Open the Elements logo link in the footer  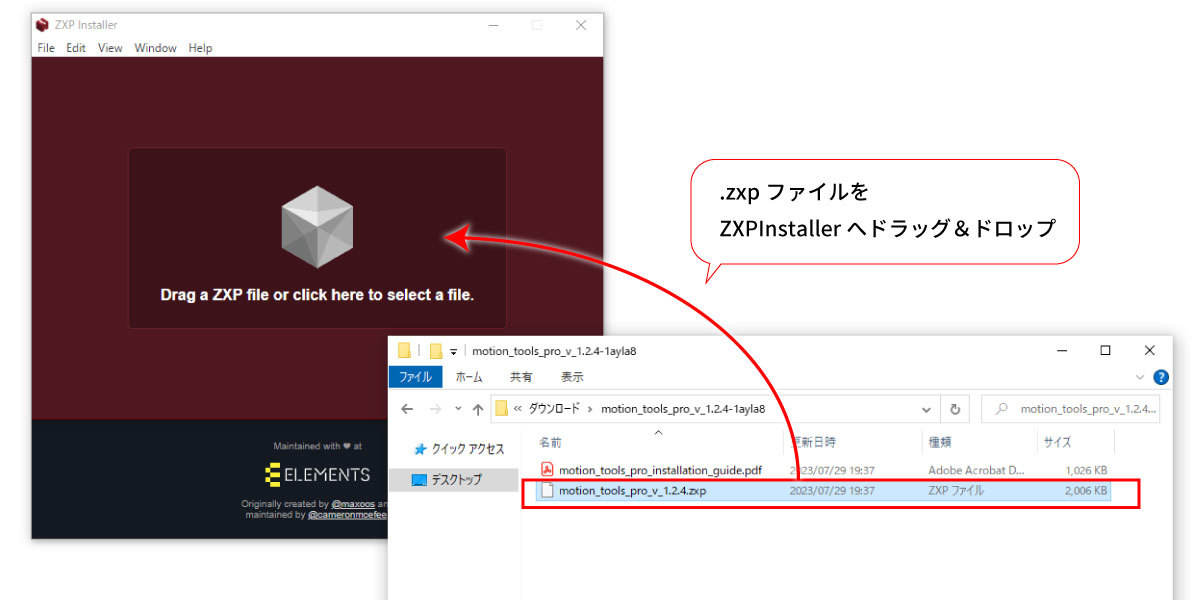coord(317,475)
